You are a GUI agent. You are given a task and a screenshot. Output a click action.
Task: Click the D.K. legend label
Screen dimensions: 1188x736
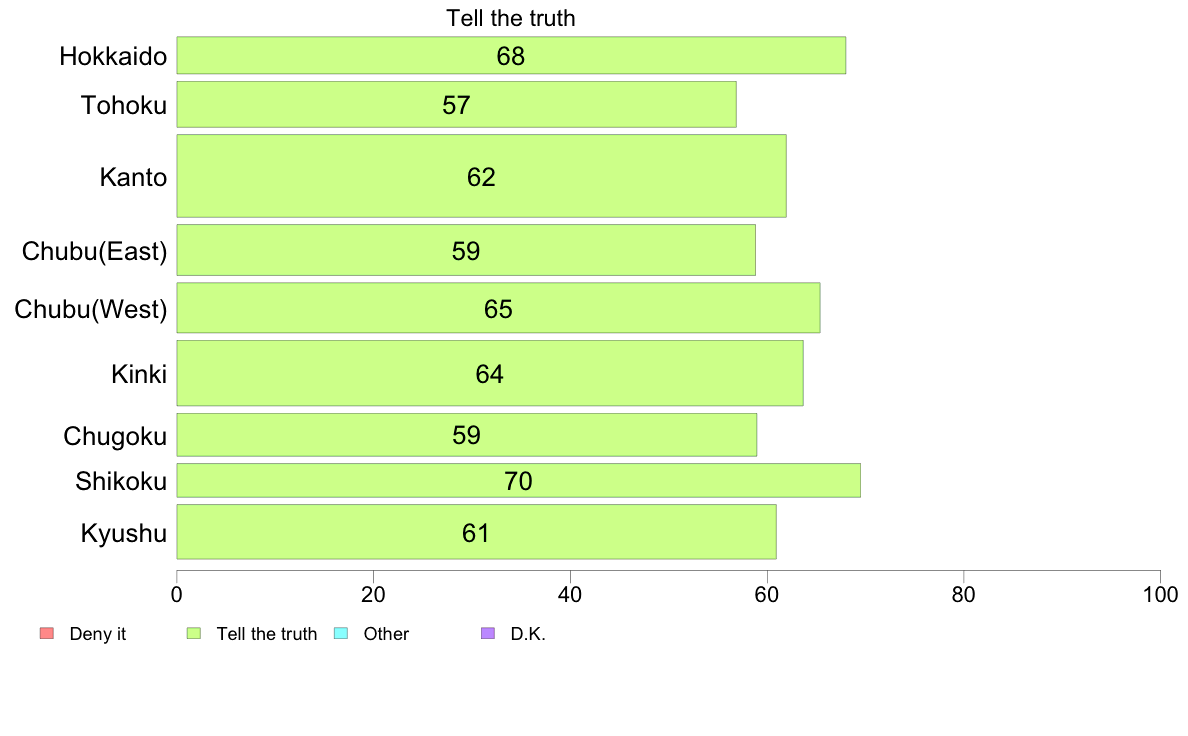click(x=528, y=634)
